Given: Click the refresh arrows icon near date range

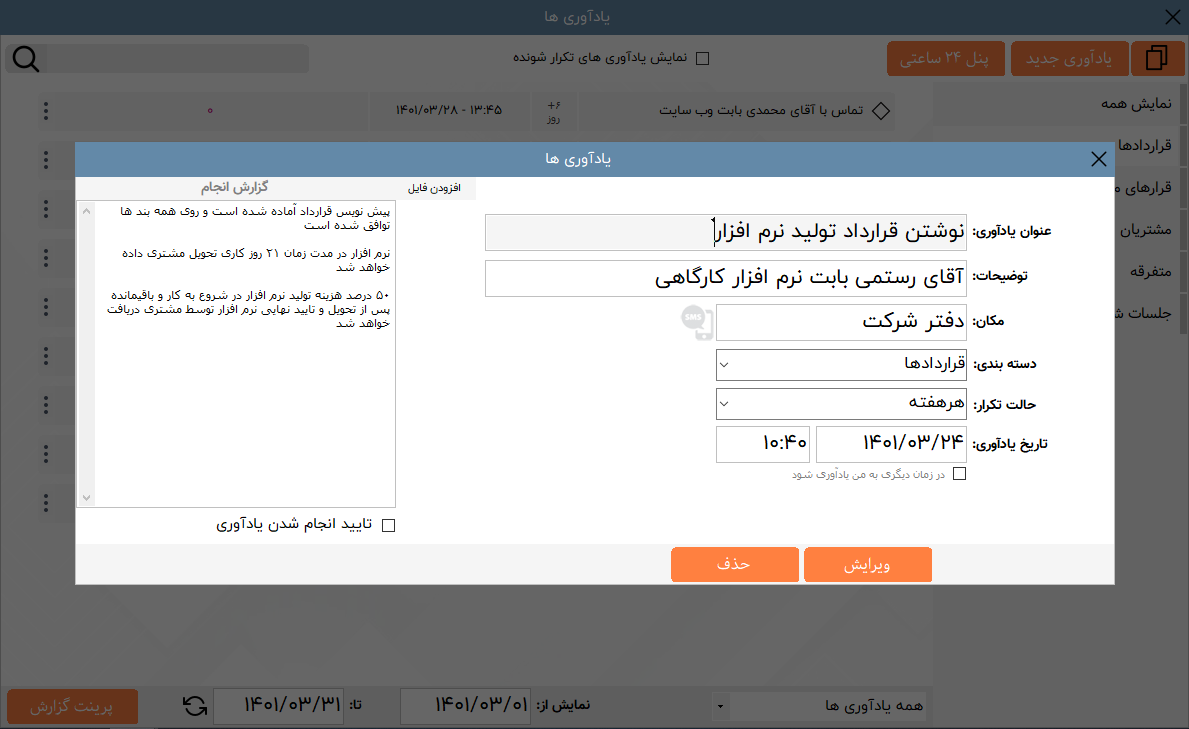Looking at the screenshot, I should 195,706.
